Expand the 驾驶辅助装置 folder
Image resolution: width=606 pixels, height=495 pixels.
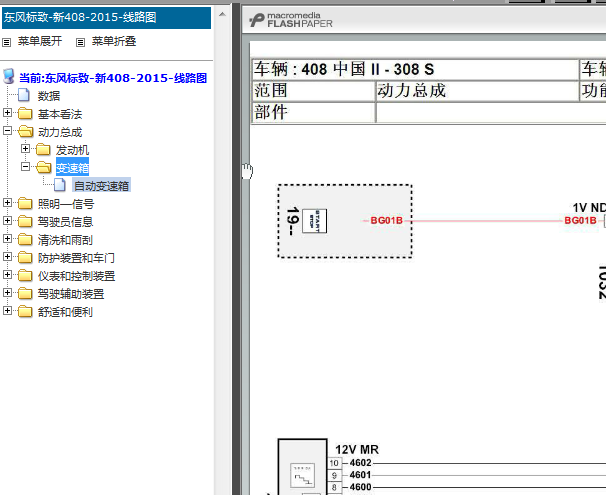coord(7,293)
